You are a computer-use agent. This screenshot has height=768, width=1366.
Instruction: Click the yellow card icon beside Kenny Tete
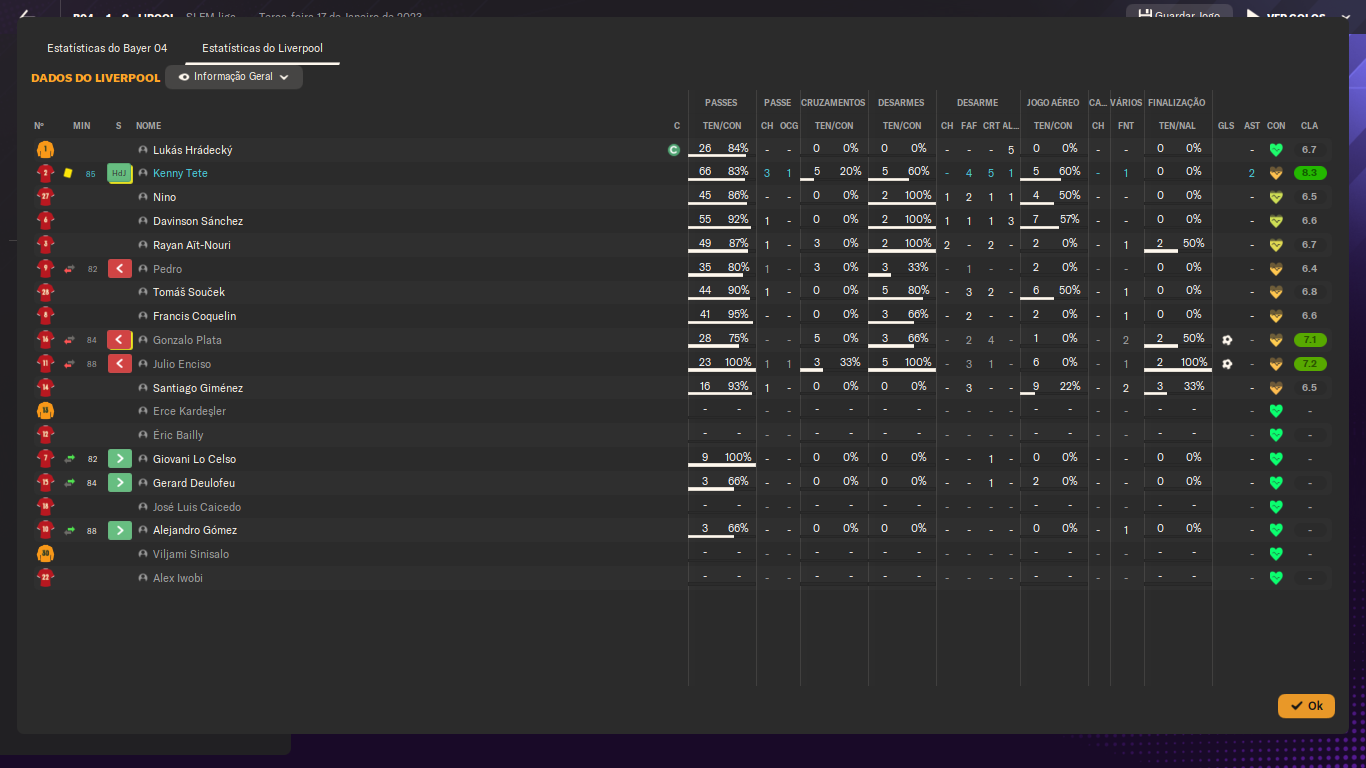click(68, 173)
